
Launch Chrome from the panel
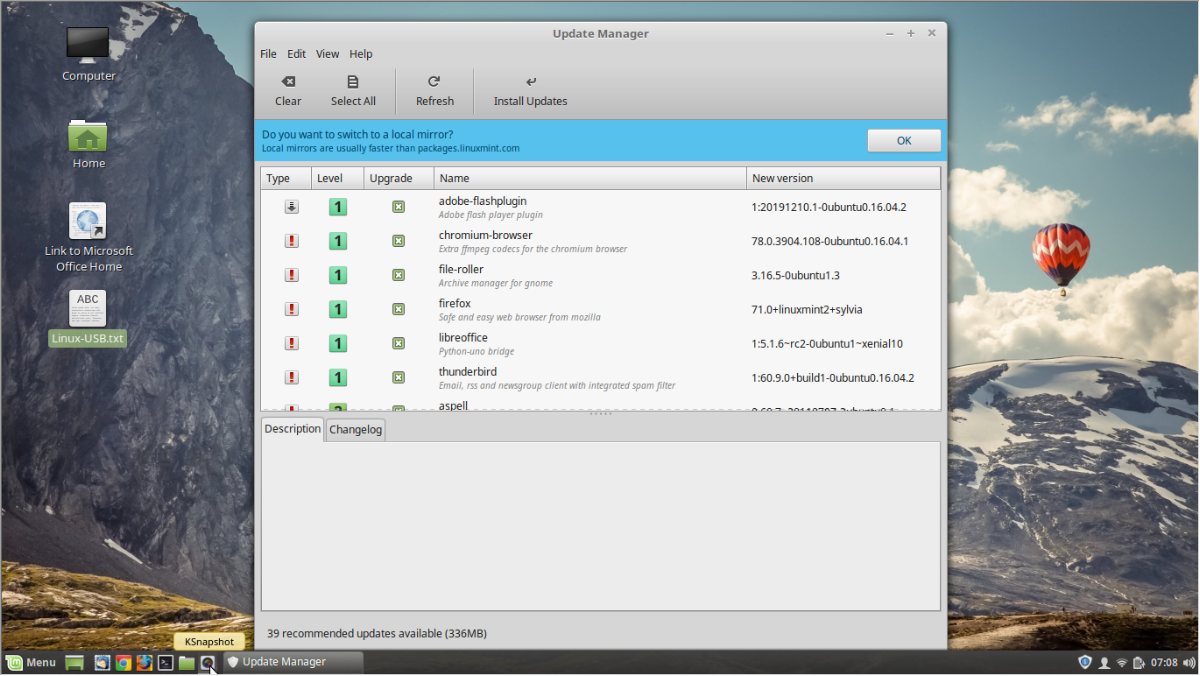(x=123, y=662)
